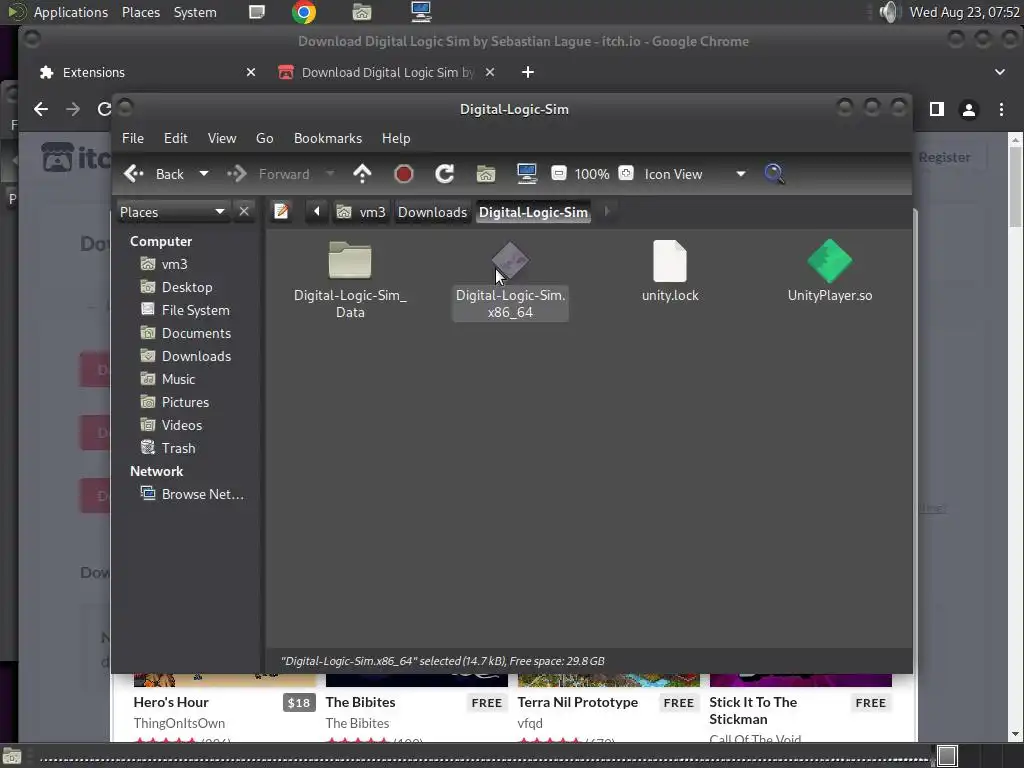Zoom in with the plus icon

click(x=626, y=173)
